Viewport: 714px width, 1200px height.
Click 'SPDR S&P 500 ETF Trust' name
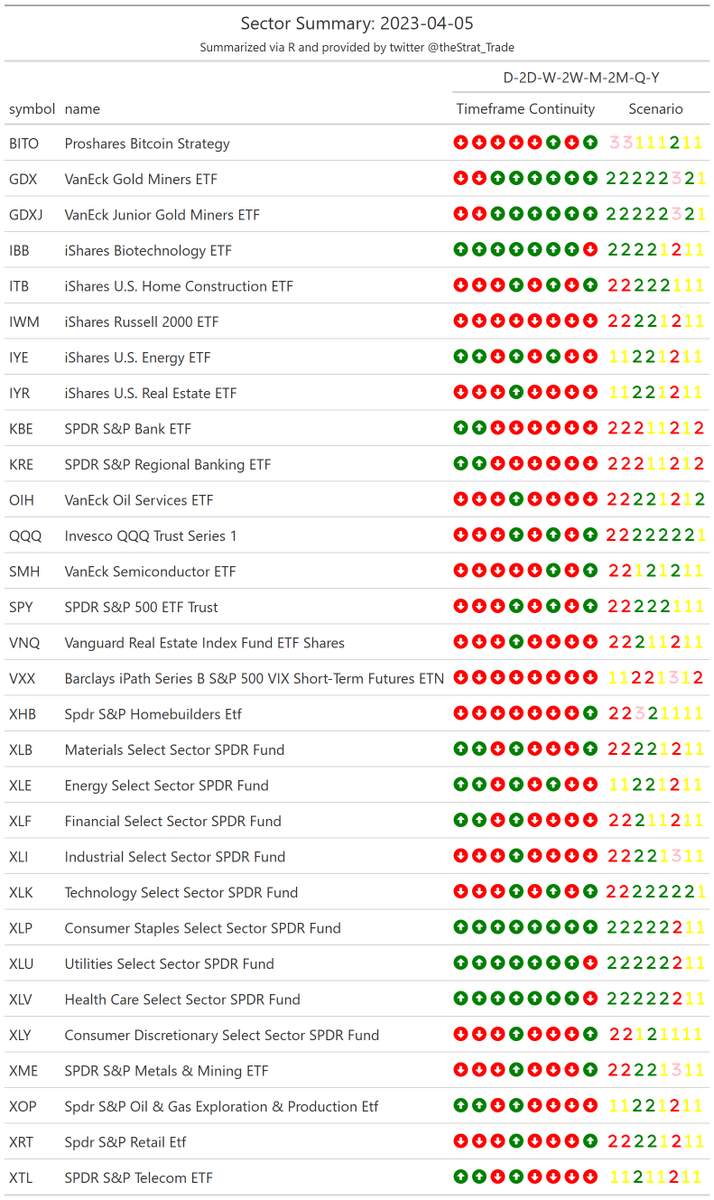[x=141, y=607]
